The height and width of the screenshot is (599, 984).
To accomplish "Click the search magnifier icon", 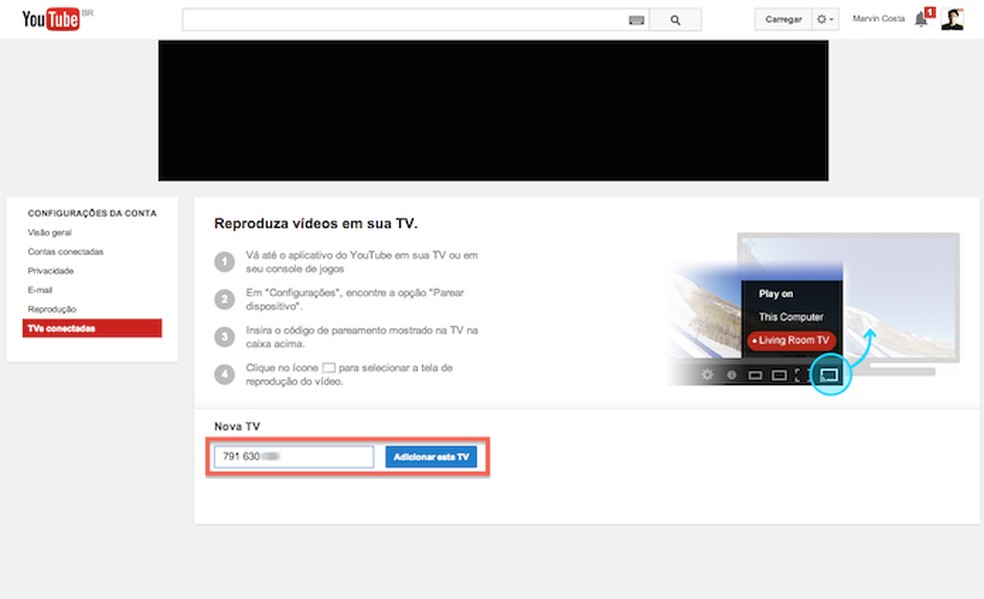I will point(677,18).
